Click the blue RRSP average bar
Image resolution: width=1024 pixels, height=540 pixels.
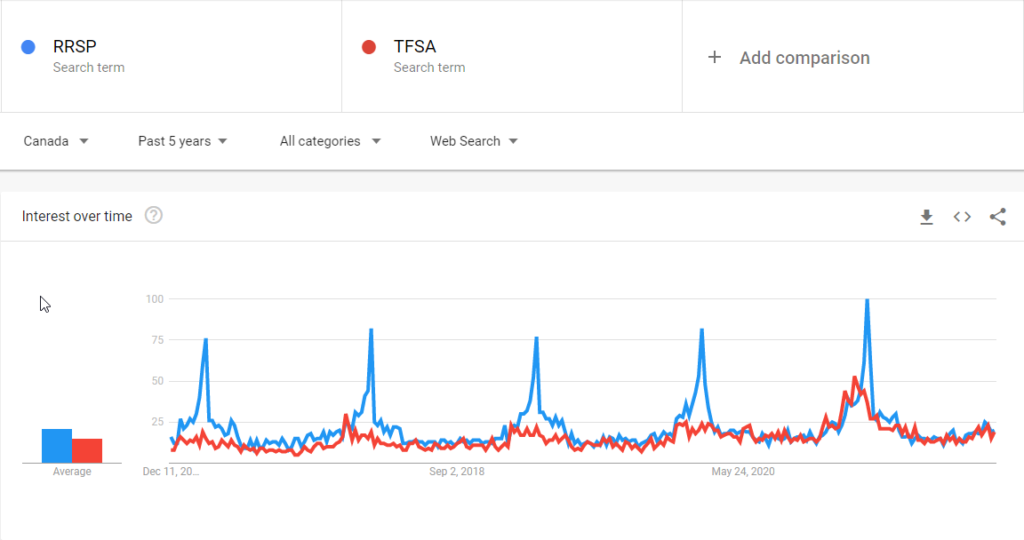pos(56,446)
